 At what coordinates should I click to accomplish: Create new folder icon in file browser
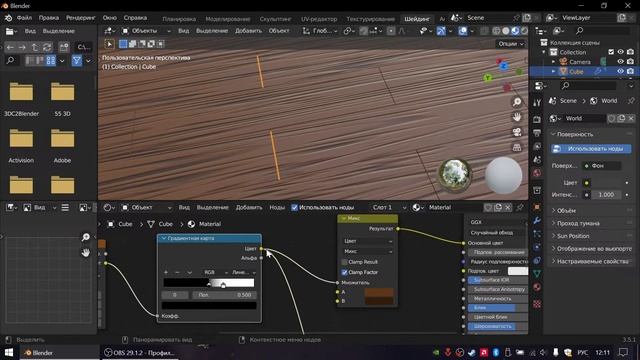(x=64, y=47)
